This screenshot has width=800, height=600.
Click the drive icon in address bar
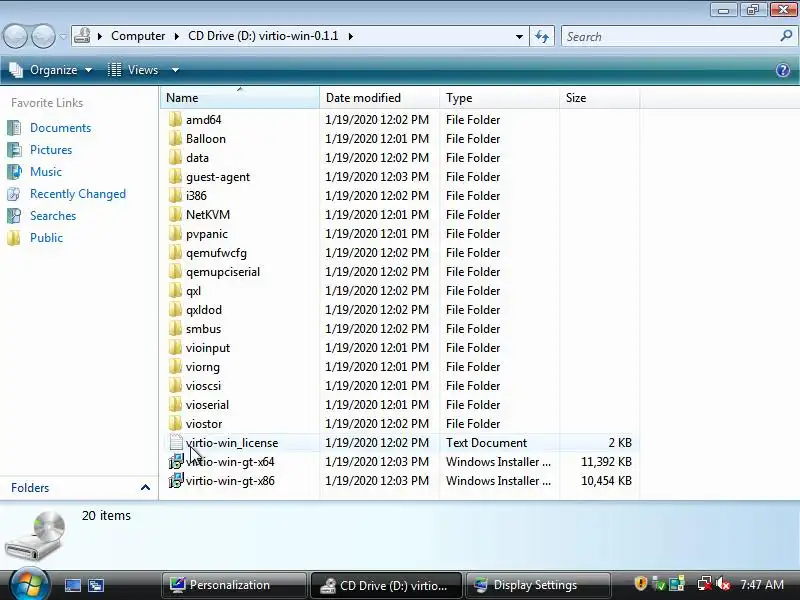click(x=82, y=36)
